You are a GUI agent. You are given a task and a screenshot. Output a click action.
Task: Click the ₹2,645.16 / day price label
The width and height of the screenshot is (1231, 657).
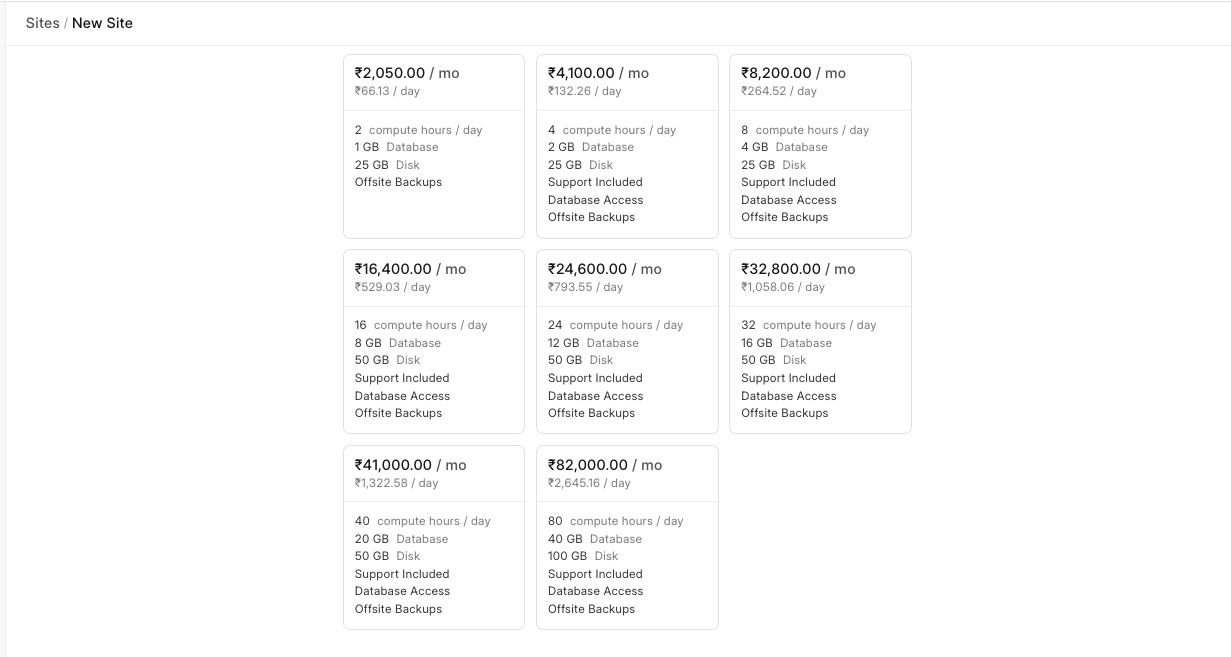tap(589, 483)
